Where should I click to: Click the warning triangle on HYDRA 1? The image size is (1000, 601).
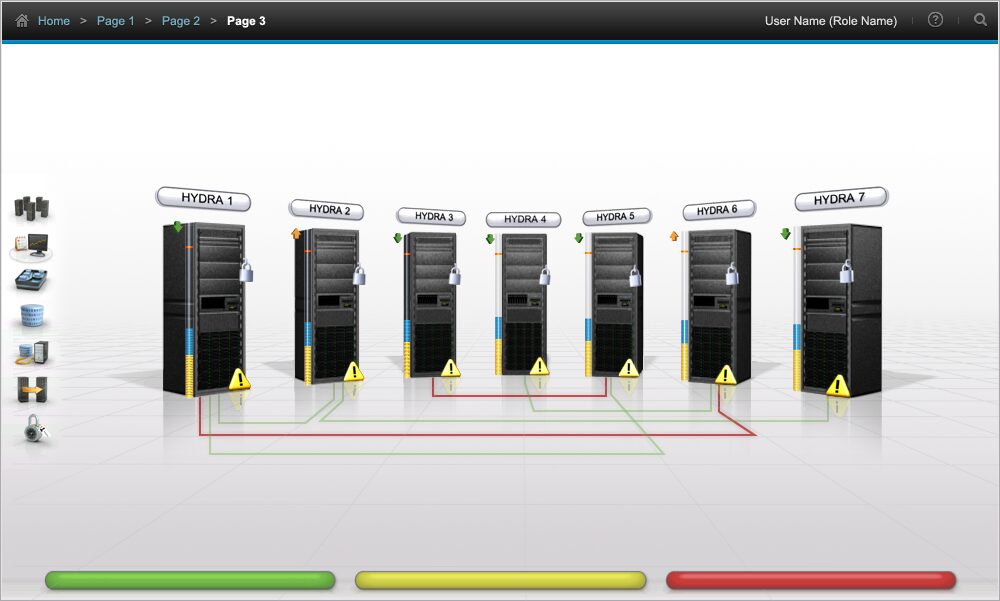coord(239,379)
